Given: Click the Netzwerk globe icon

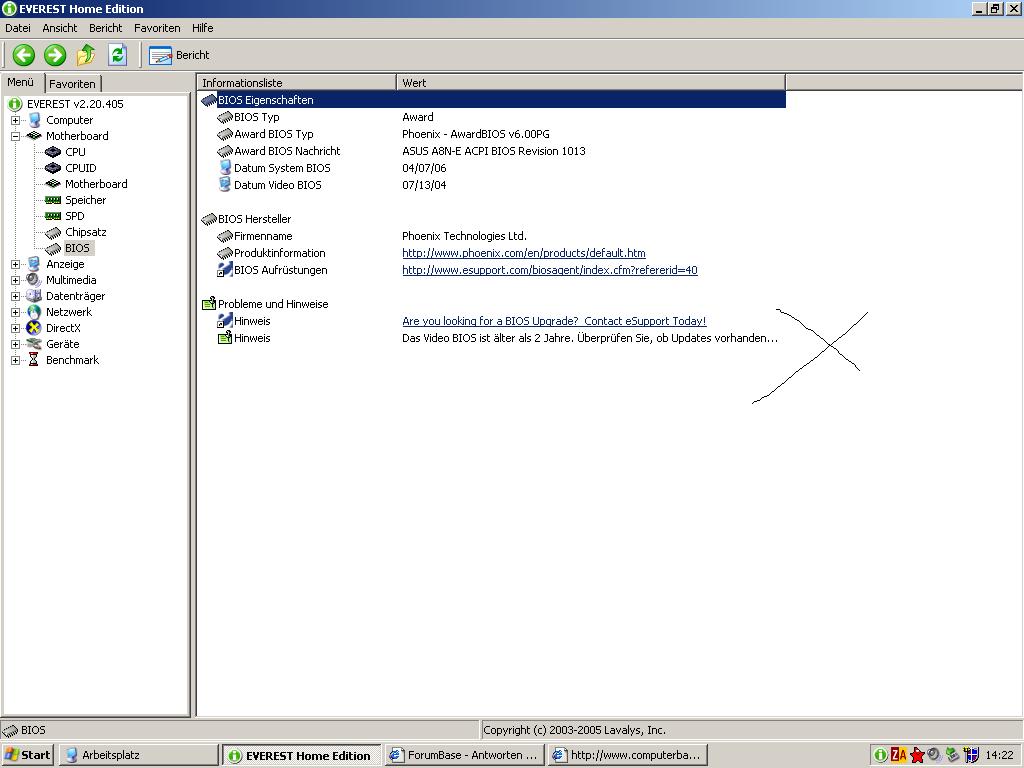Looking at the screenshot, I should coord(34,312).
